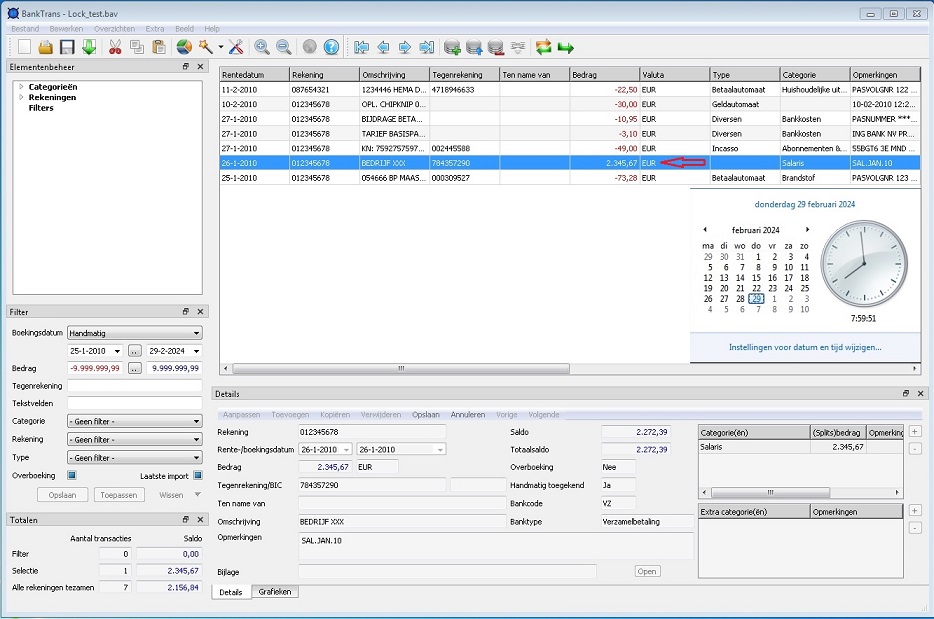Open the pie chart graph icon
This screenshot has width=934, height=619.
coord(184,47)
